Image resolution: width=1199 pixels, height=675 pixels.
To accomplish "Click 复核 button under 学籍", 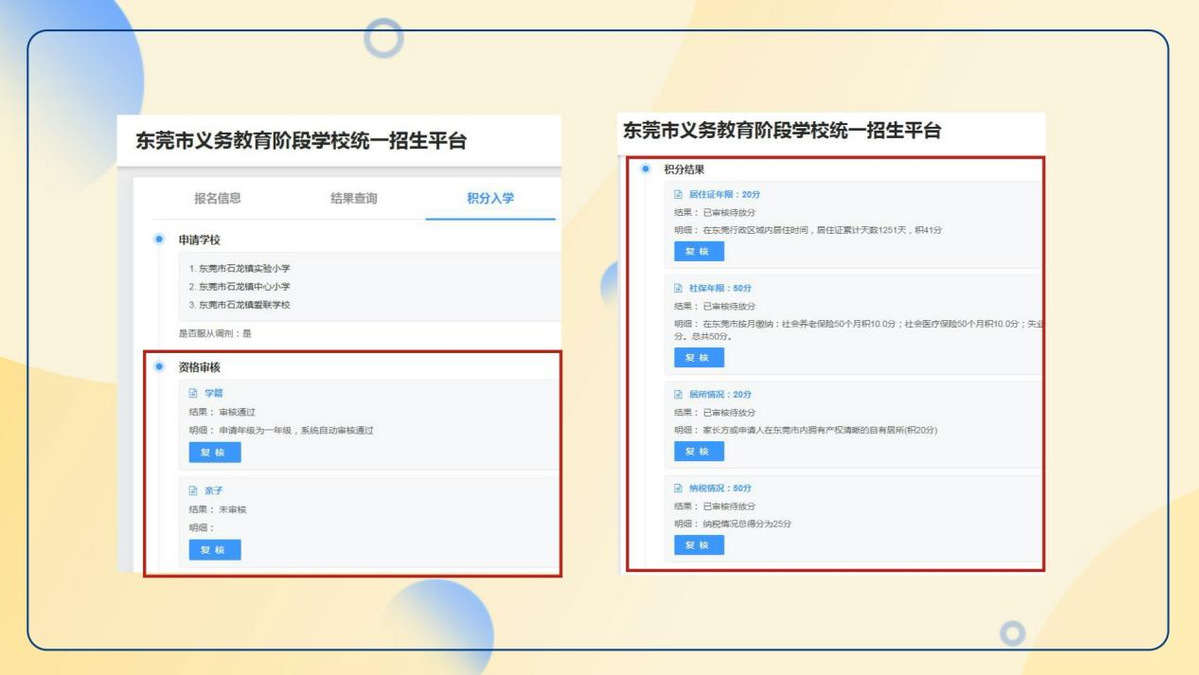I will point(215,453).
